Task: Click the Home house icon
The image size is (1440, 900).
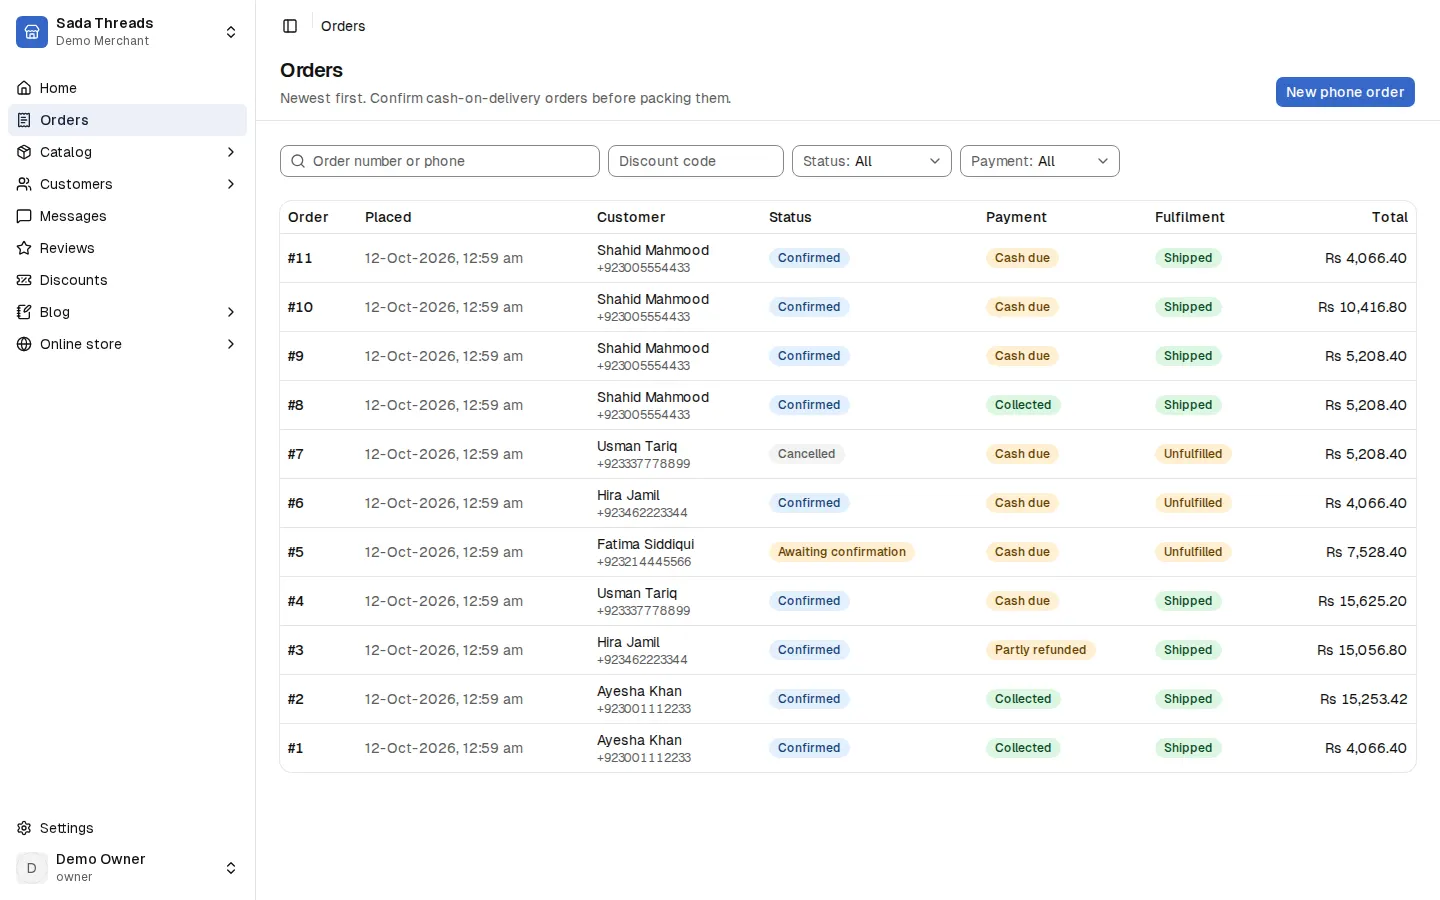Action: pos(24,88)
